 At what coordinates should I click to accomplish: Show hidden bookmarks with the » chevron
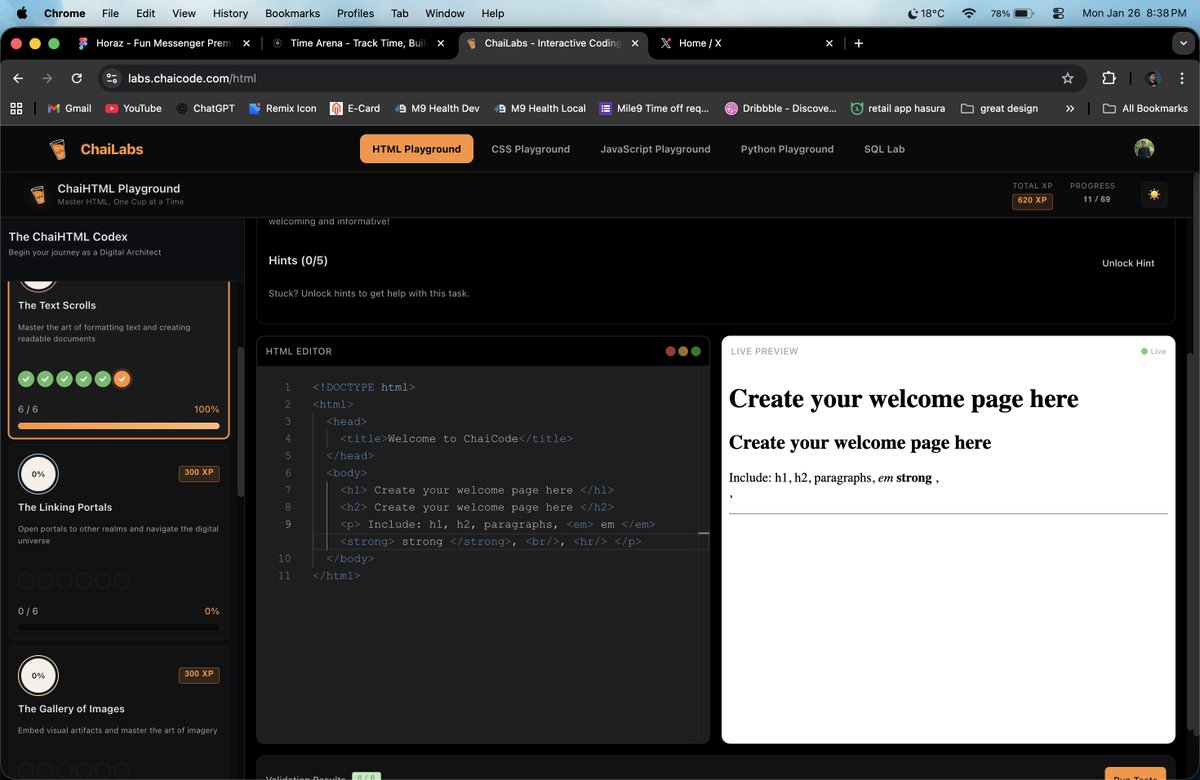click(1070, 108)
